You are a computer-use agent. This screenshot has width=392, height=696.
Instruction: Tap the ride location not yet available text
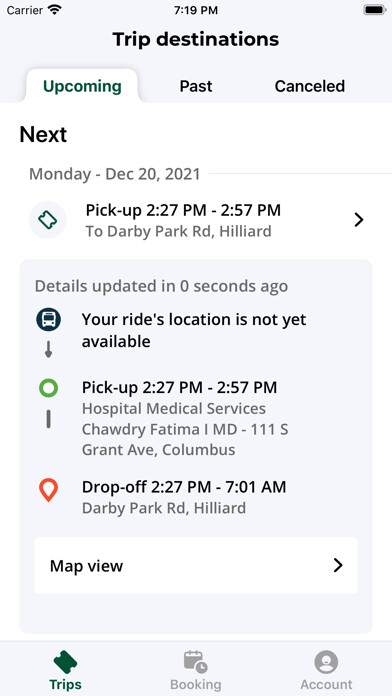[x=194, y=330]
